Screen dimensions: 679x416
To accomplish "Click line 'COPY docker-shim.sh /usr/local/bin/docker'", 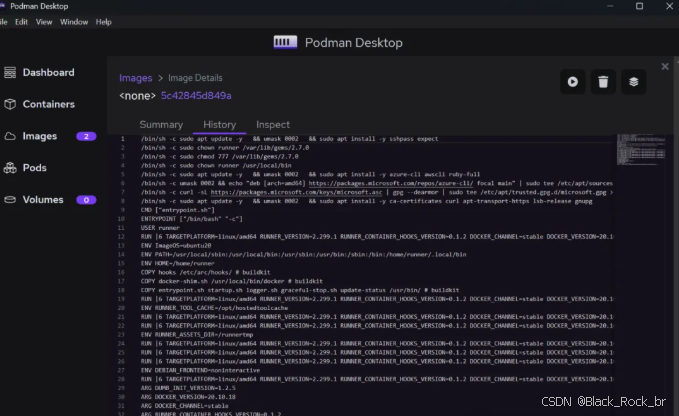I will coord(232,281).
